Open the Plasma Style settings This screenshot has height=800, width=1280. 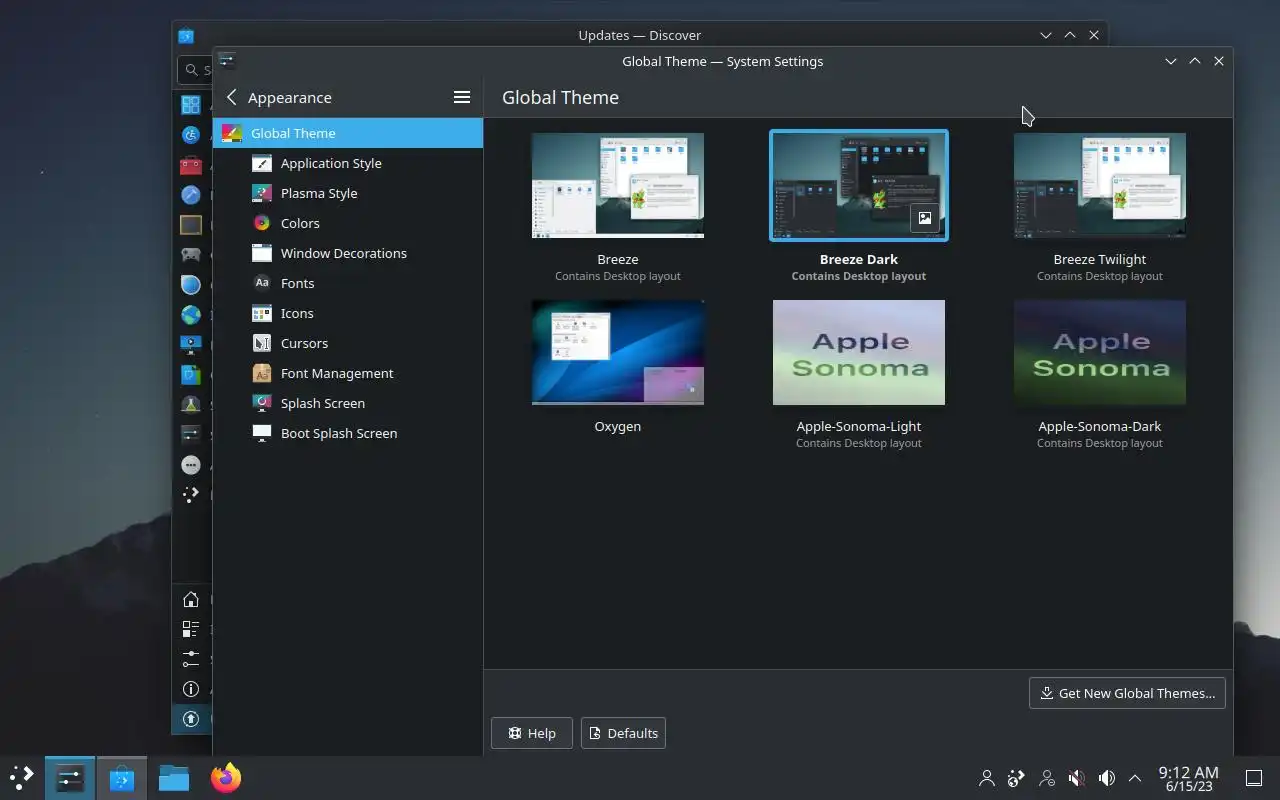(x=347, y=193)
